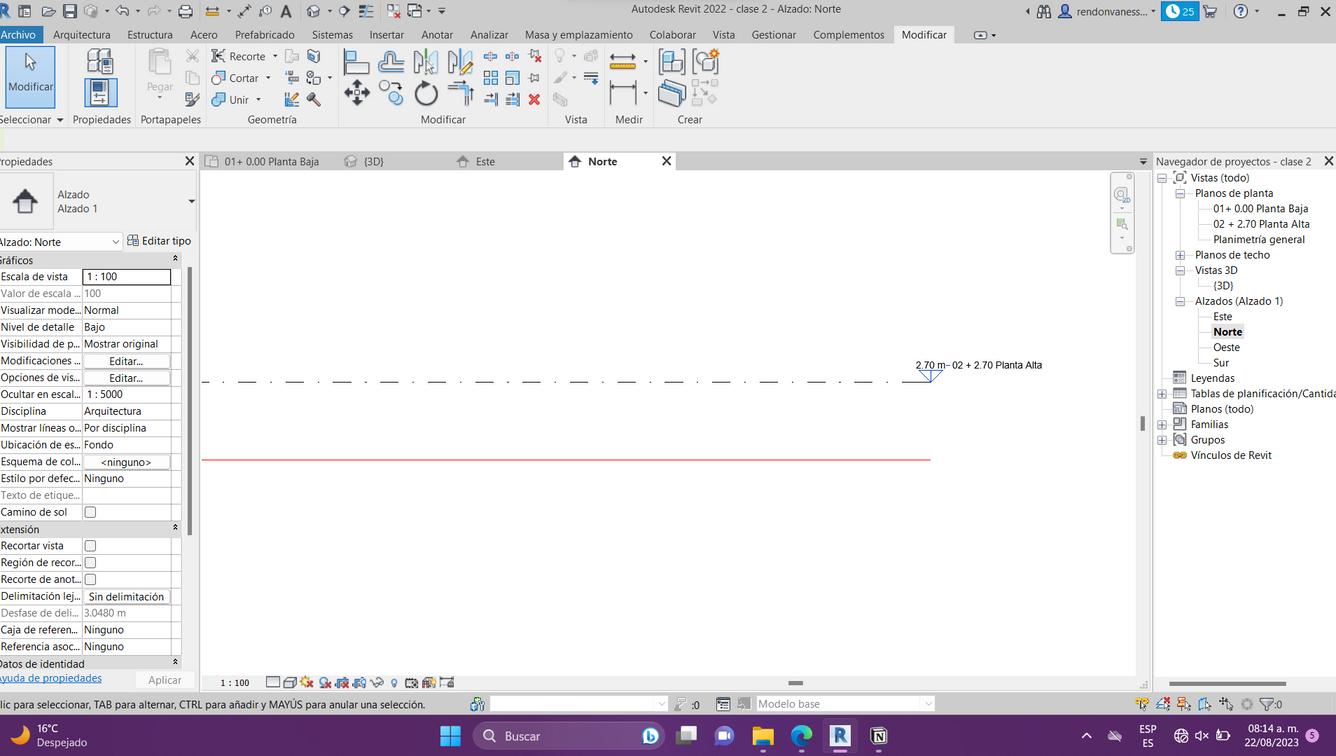1336x756 pixels.
Task: Click the Autodesk App Store cart icon
Action: coord(1210,11)
